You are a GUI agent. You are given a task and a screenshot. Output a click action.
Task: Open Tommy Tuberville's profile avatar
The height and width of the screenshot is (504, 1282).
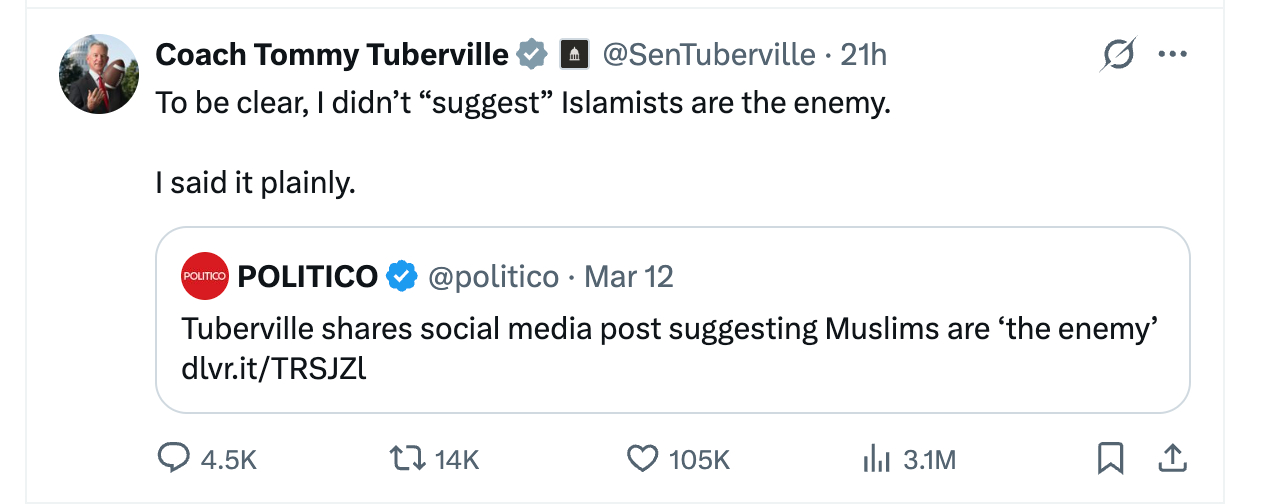[x=98, y=74]
